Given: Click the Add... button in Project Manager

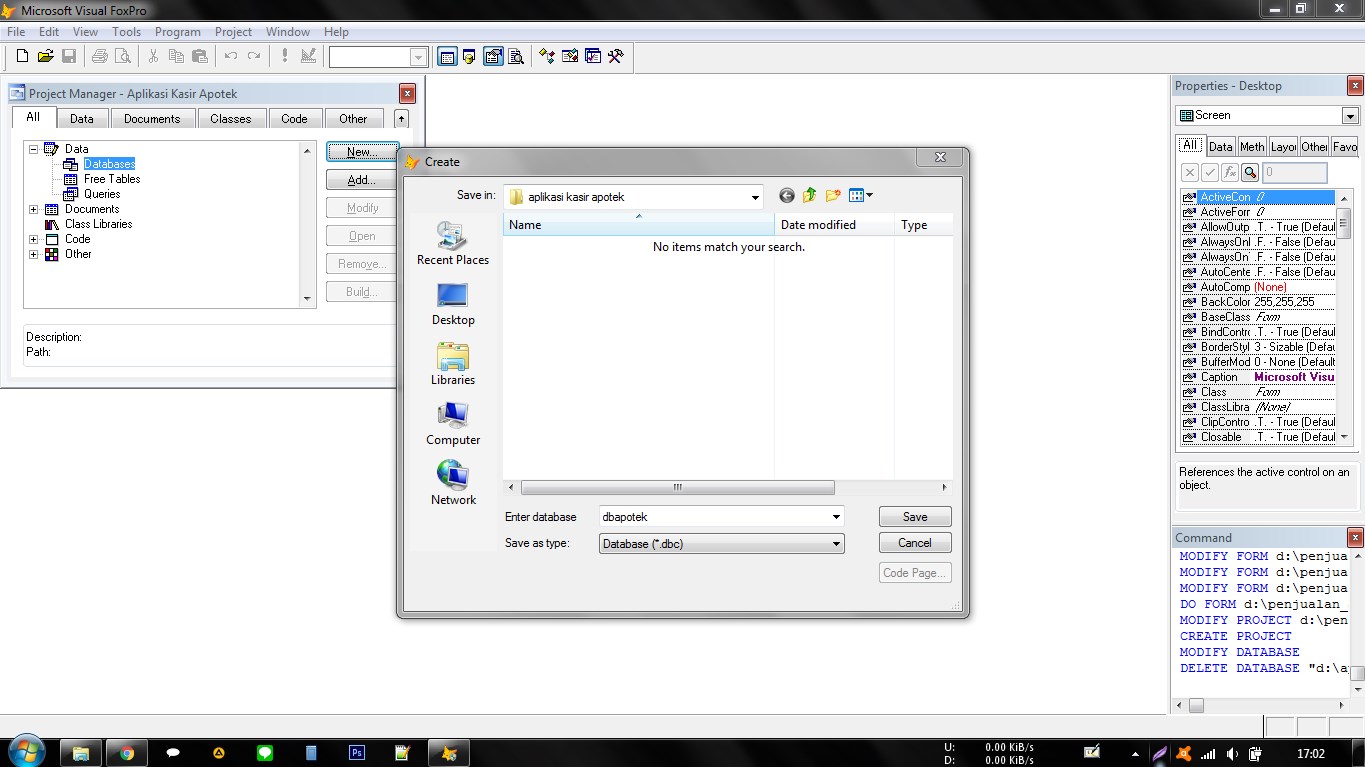Looking at the screenshot, I should click(361, 180).
